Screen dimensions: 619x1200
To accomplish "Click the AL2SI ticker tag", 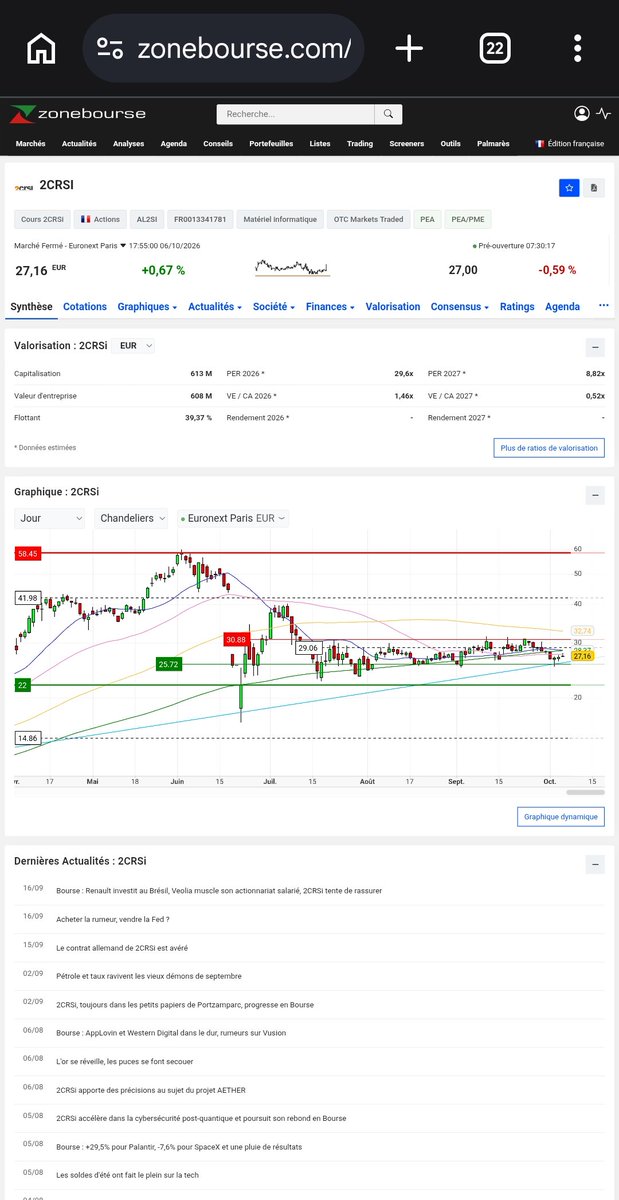I will [147, 219].
